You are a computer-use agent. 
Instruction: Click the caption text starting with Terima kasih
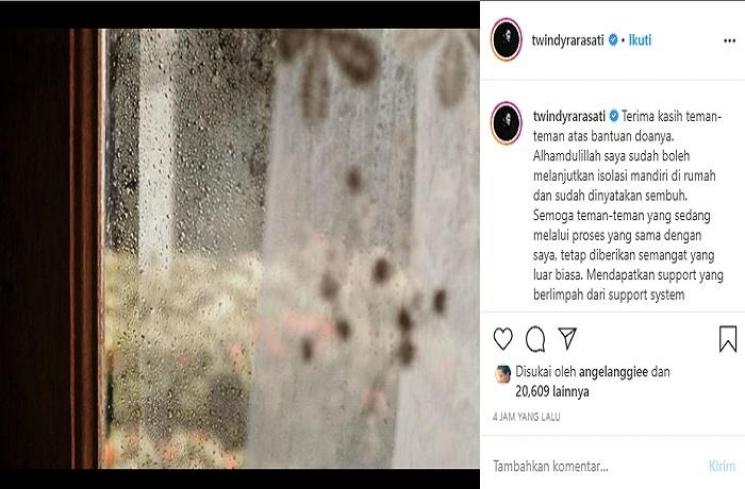[x=628, y=205]
